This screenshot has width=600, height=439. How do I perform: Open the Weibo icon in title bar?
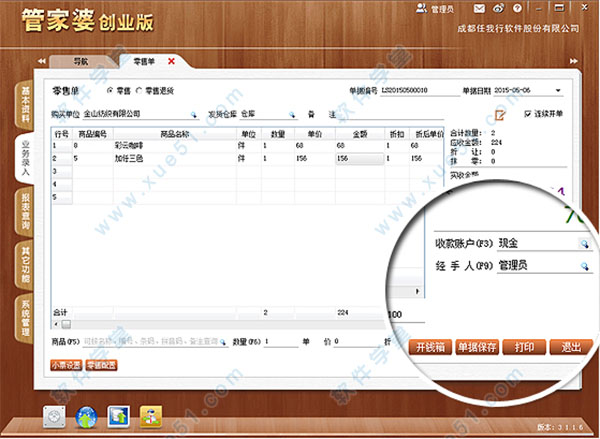(499, 8)
